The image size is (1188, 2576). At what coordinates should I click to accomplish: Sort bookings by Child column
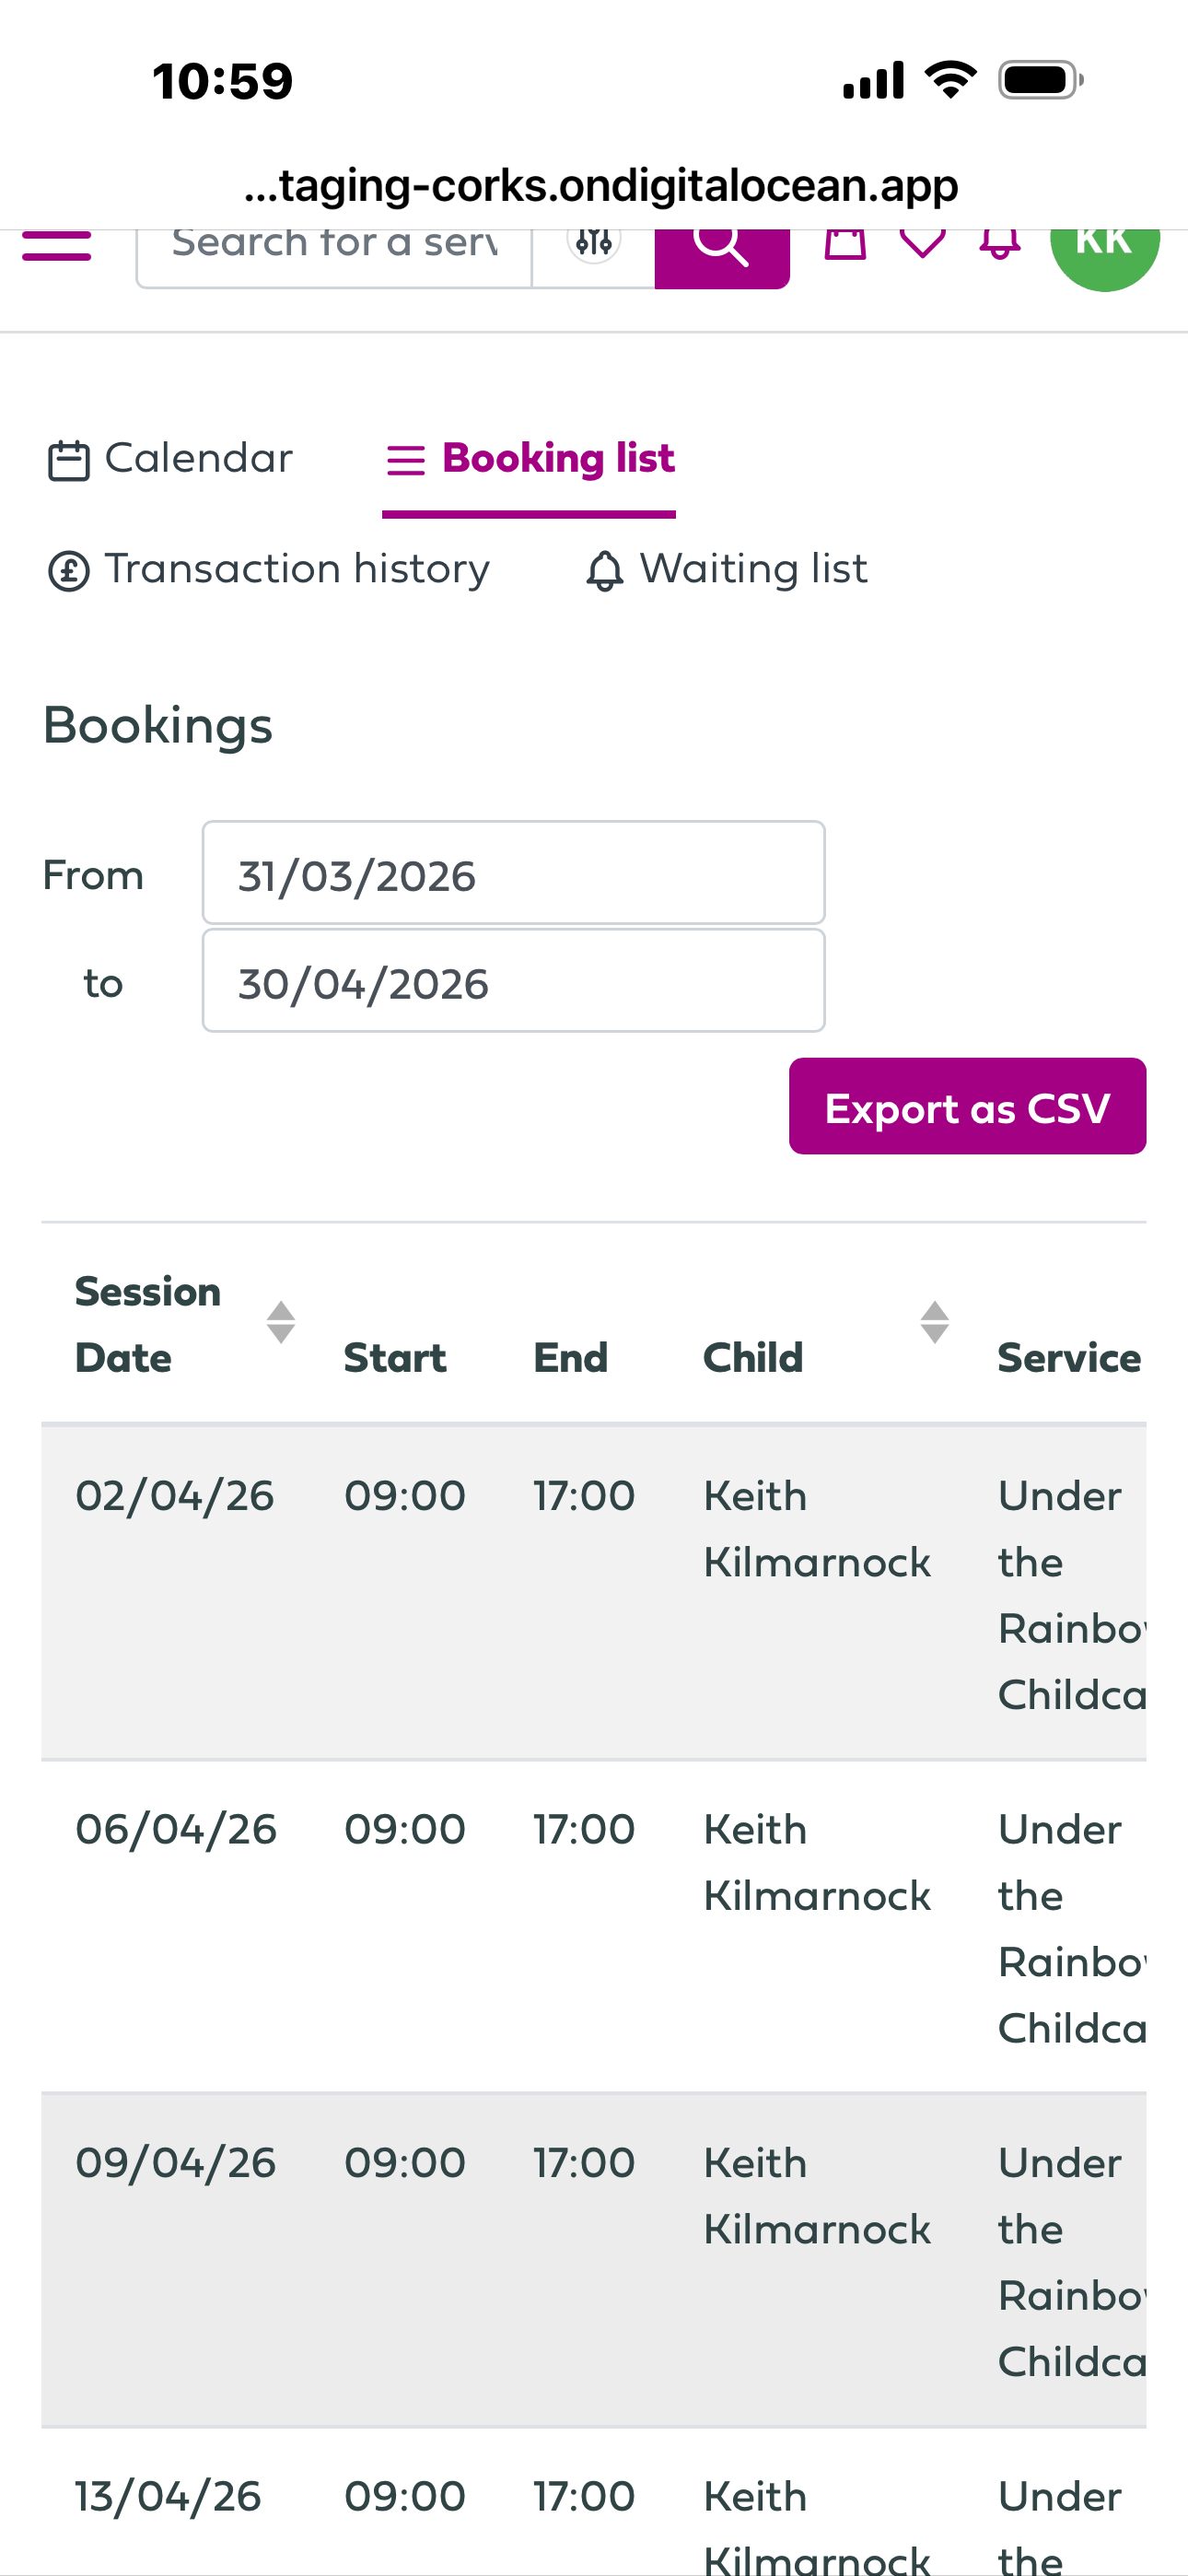pyautogui.click(x=934, y=1322)
